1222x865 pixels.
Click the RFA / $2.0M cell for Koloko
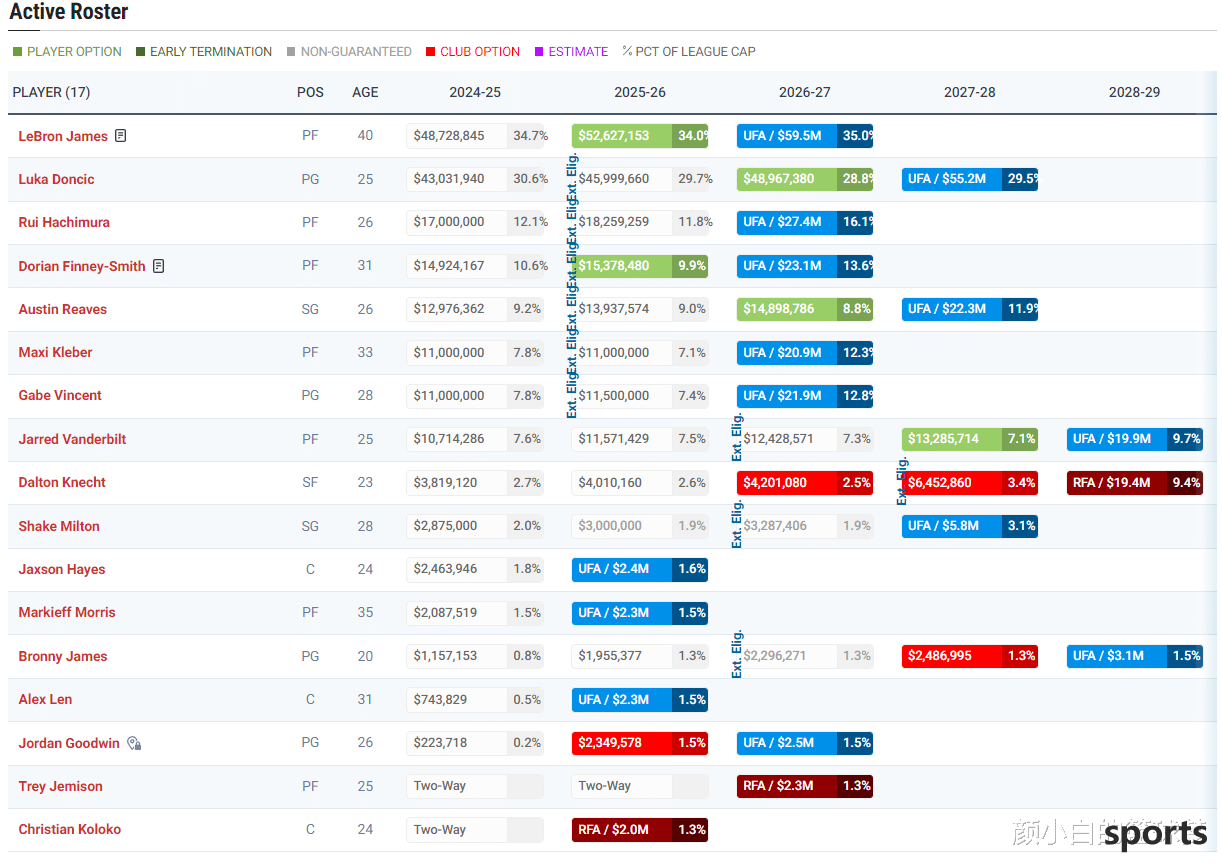point(640,829)
